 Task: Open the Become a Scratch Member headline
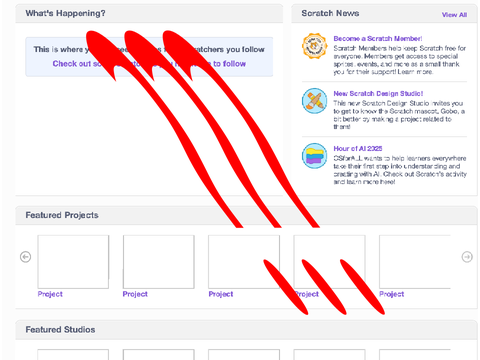[x=378, y=38]
